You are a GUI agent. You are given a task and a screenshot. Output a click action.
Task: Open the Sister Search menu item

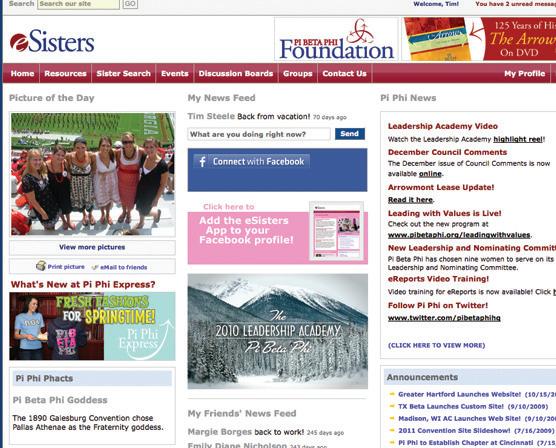(123, 73)
